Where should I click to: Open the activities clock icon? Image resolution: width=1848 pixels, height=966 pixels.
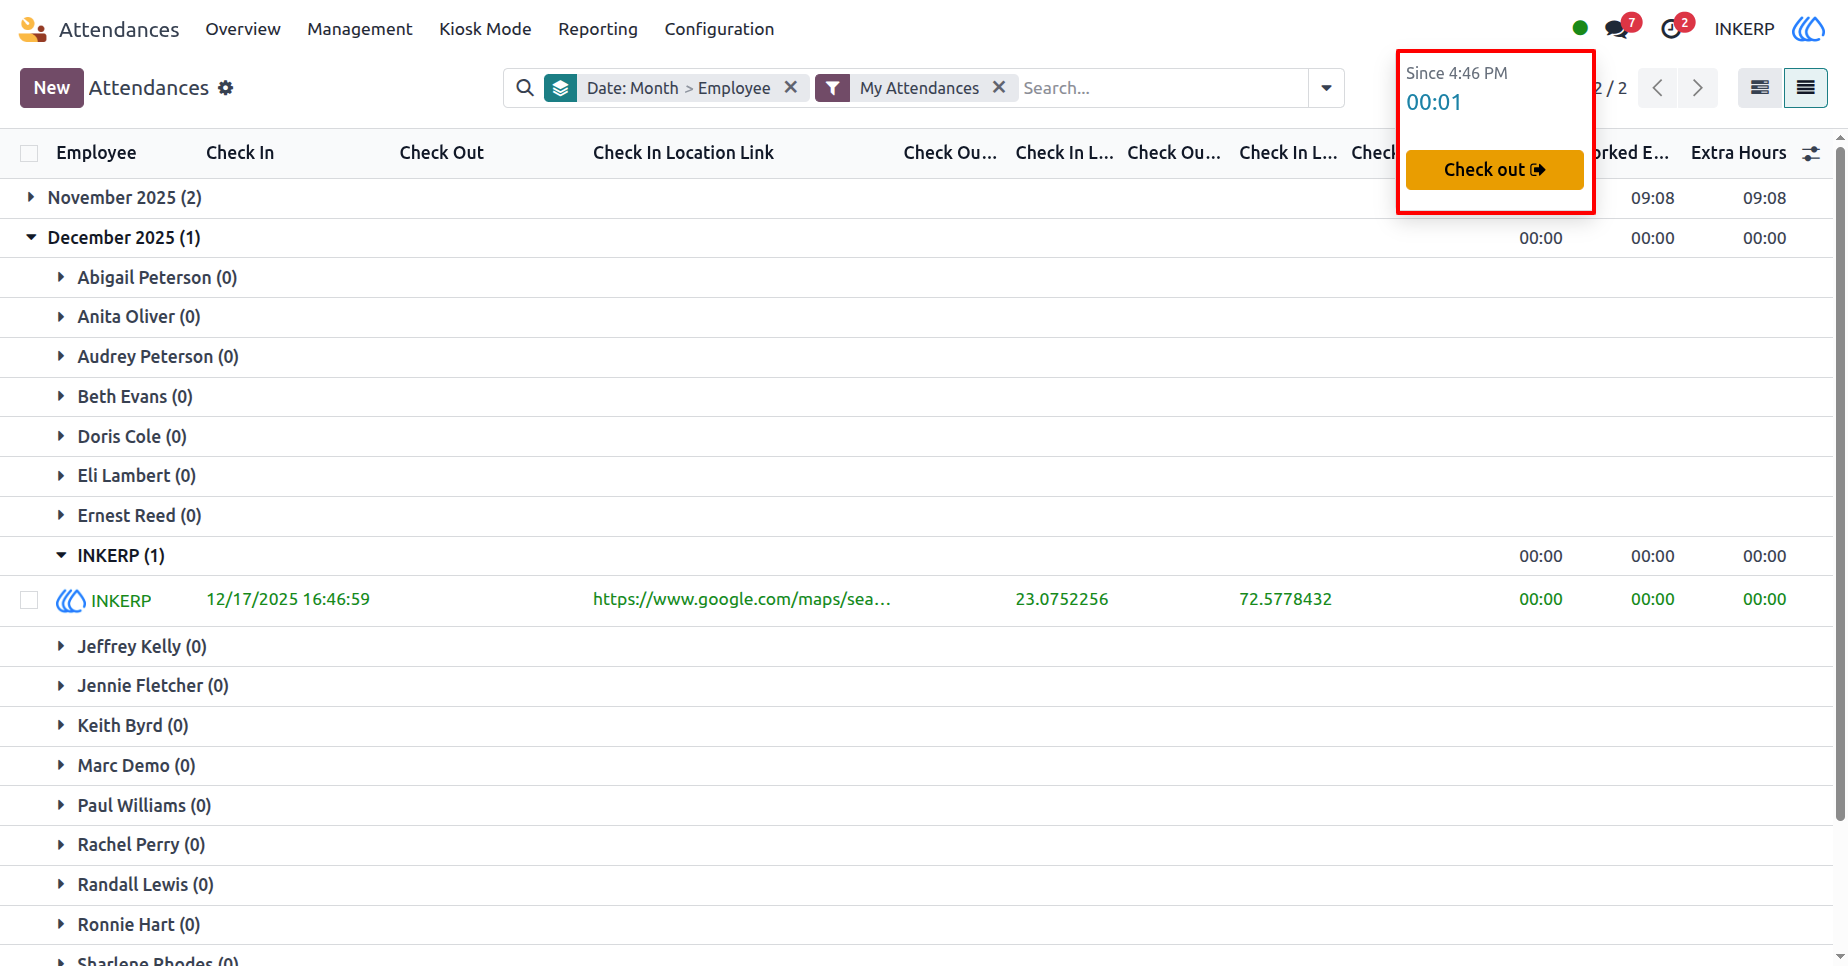(x=1671, y=29)
